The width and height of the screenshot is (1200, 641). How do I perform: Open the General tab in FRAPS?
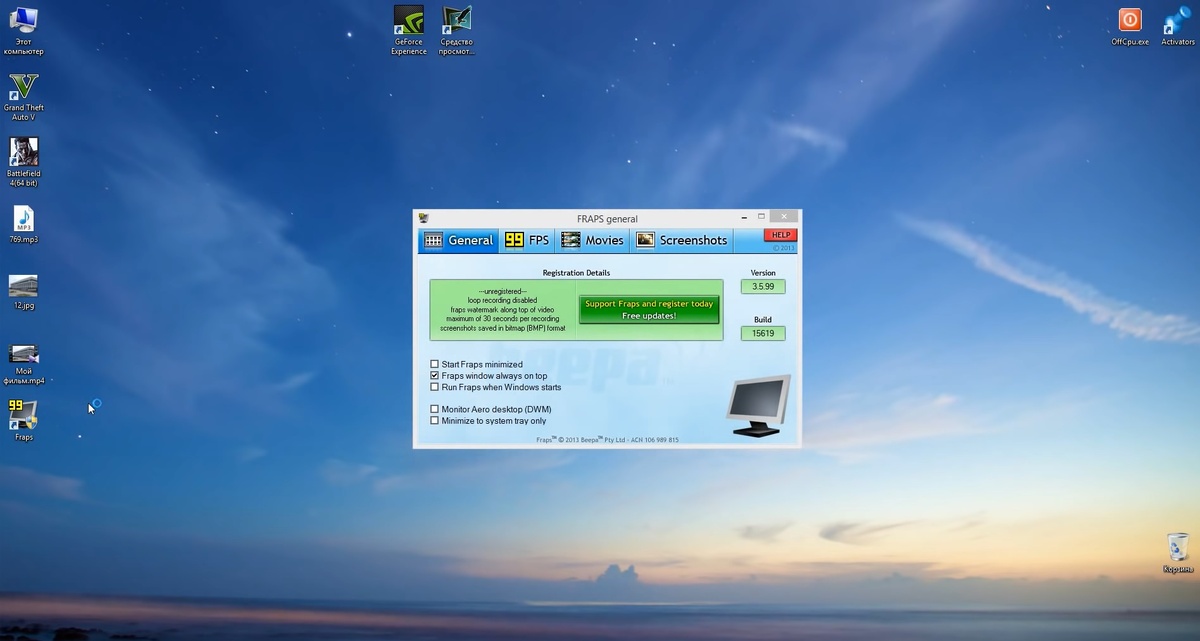click(458, 240)
